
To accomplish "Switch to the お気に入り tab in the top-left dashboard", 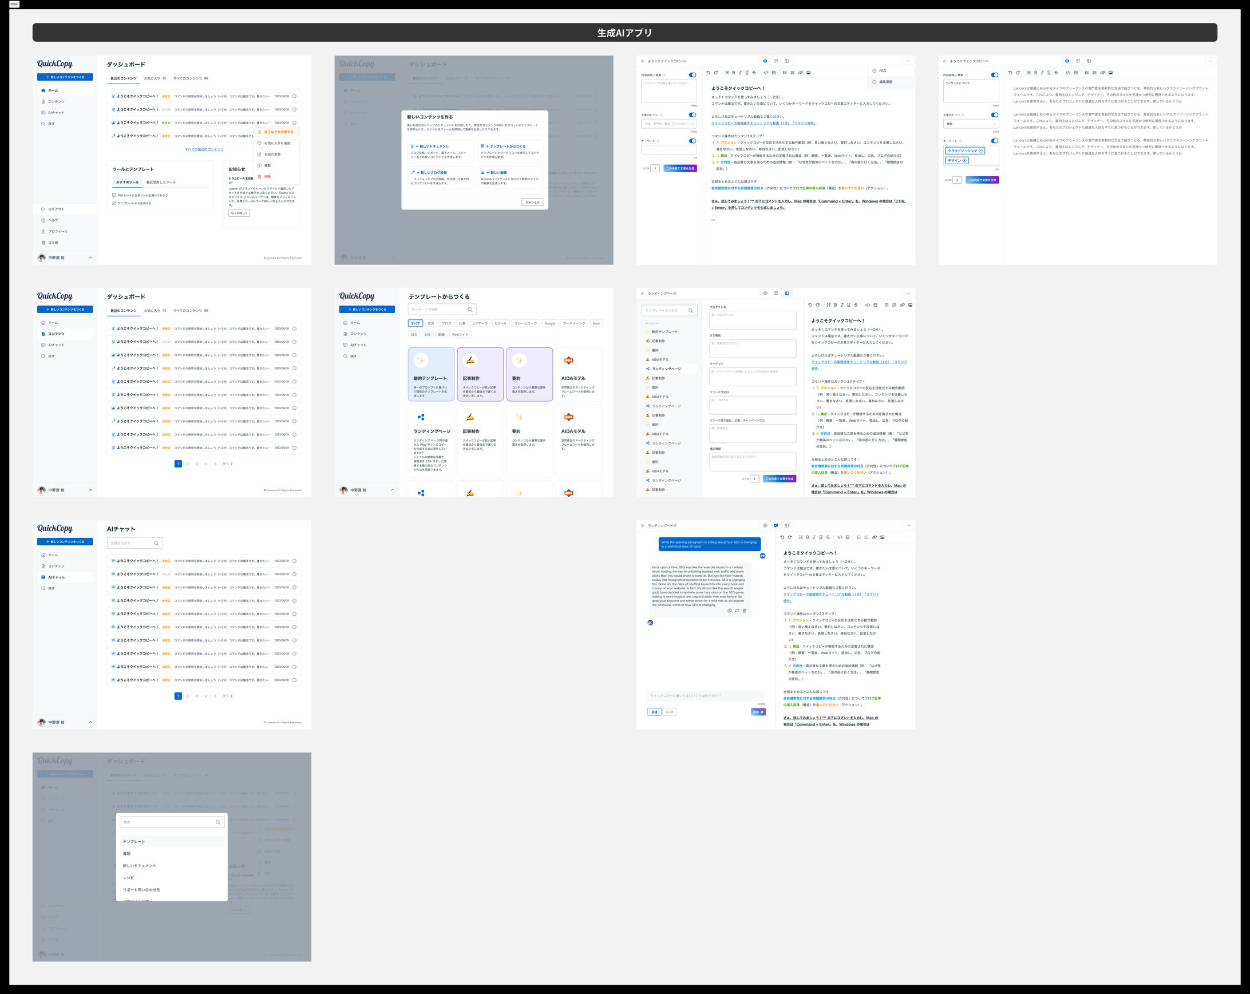I will [154, 78].
